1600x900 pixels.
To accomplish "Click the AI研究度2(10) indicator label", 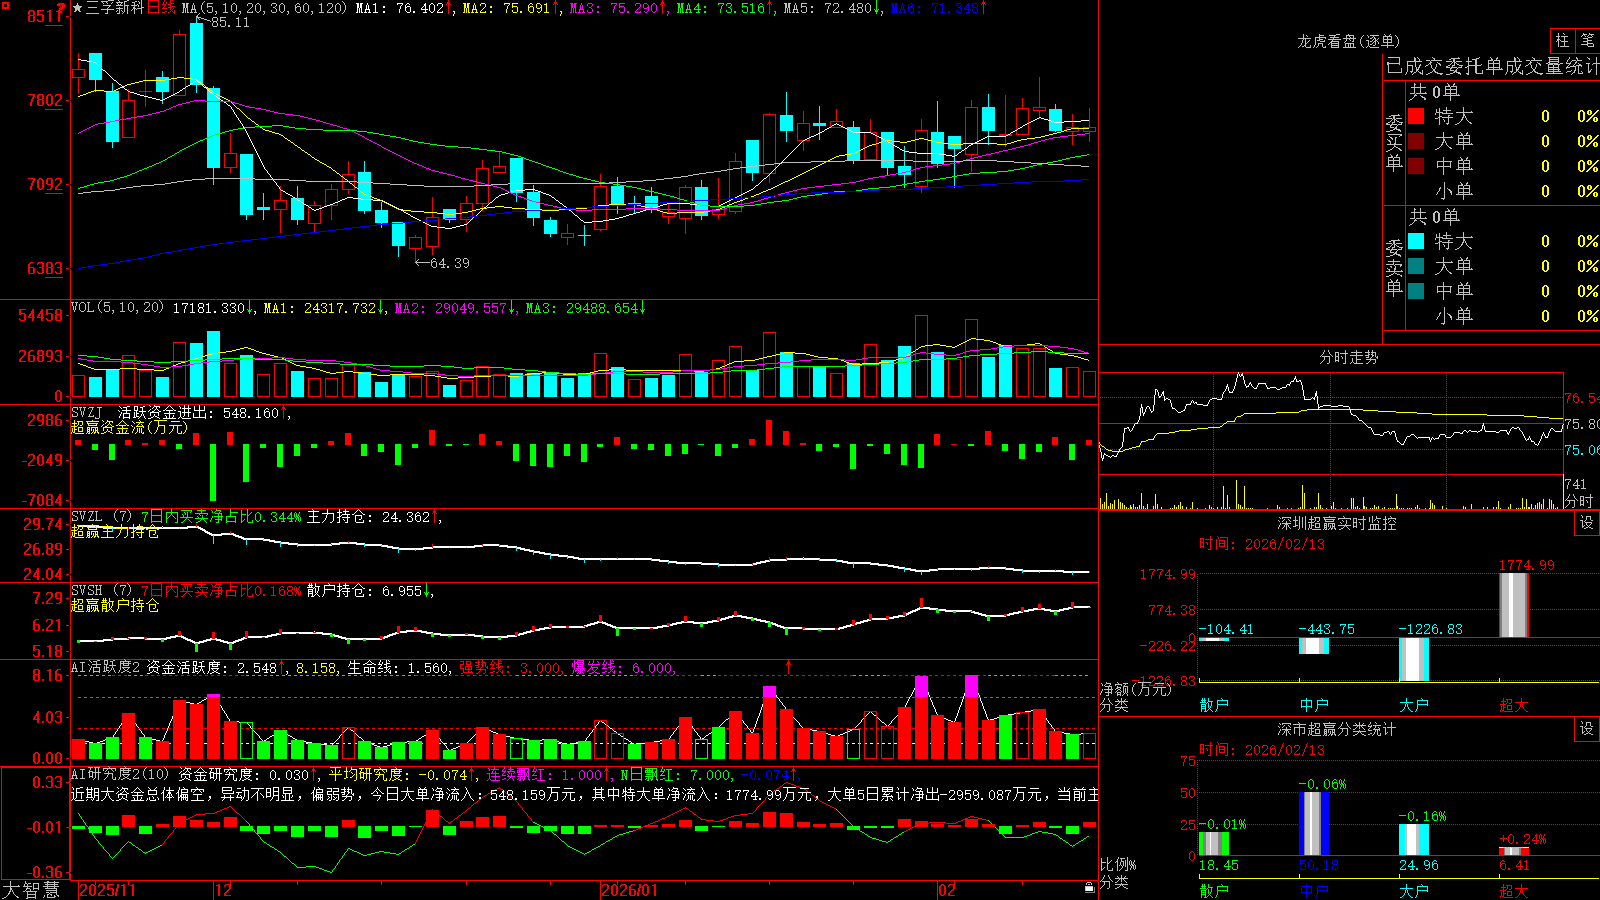I will (x=120, y=774).
